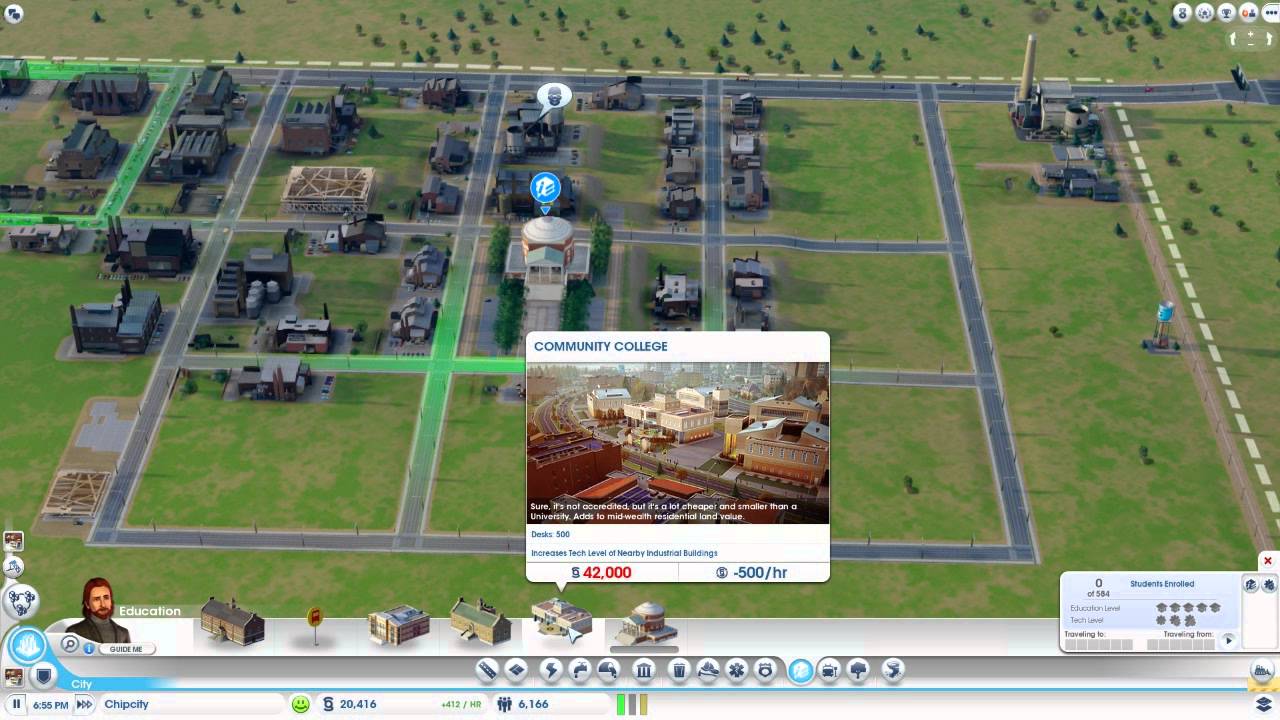The image size is (1280, 720).
Task: Click the small portrait icon above pause
Action: pyautogui.click(x=13, y=677)
